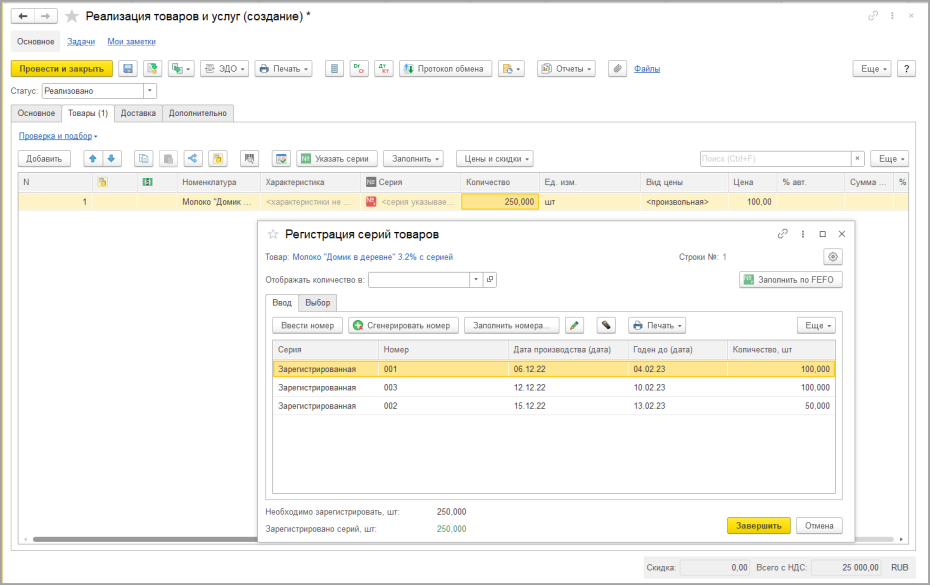Save the document with the floppy icon
The image size is (930, 585).
[x=128, y=69]
